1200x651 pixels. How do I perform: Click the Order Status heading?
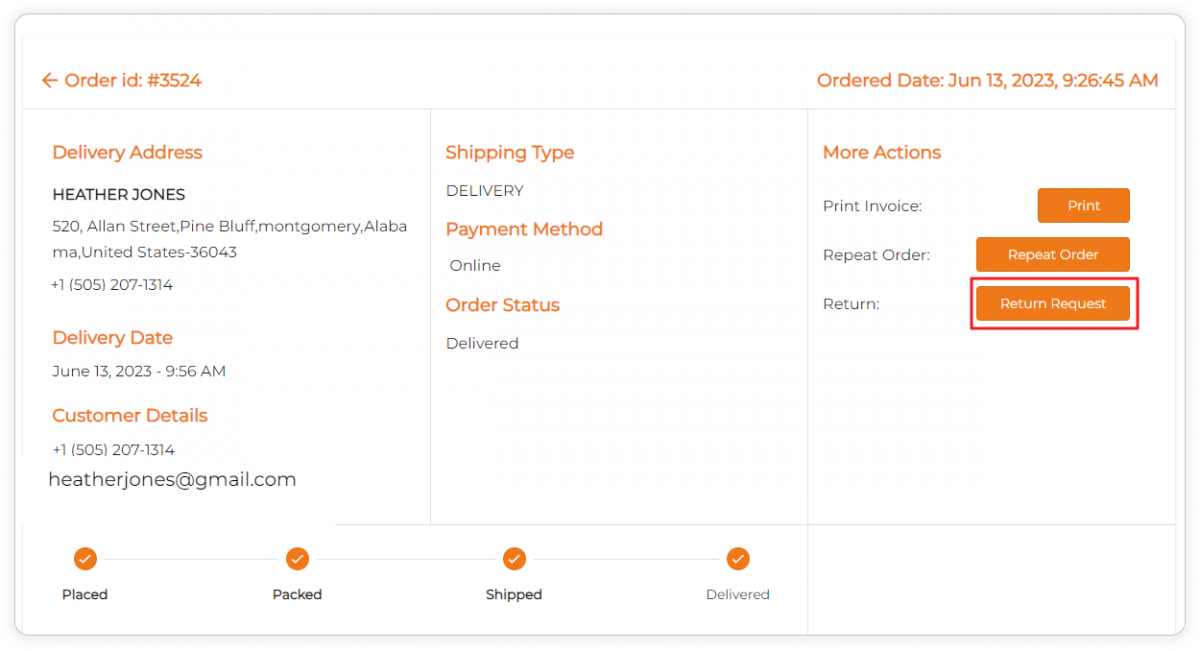point(502,305)
